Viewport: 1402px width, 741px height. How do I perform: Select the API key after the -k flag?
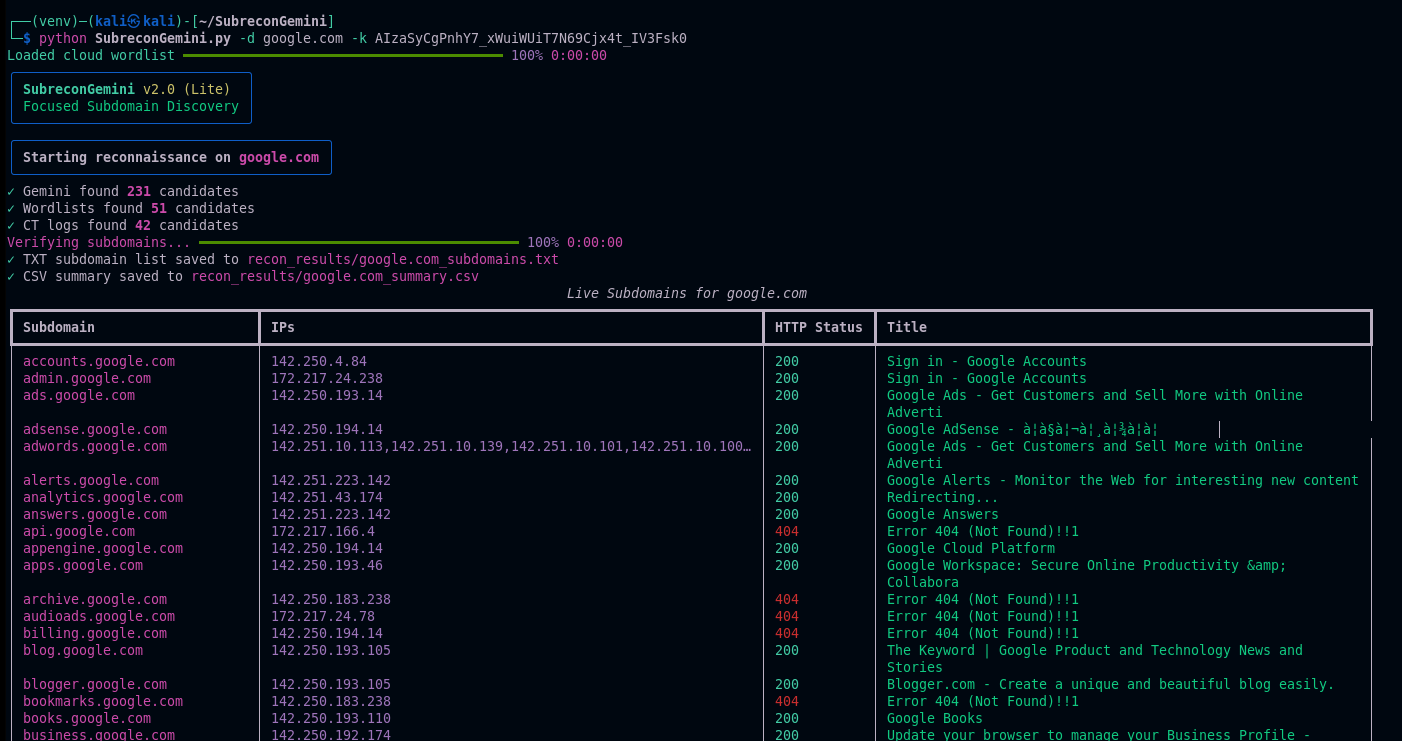point(531,38)
